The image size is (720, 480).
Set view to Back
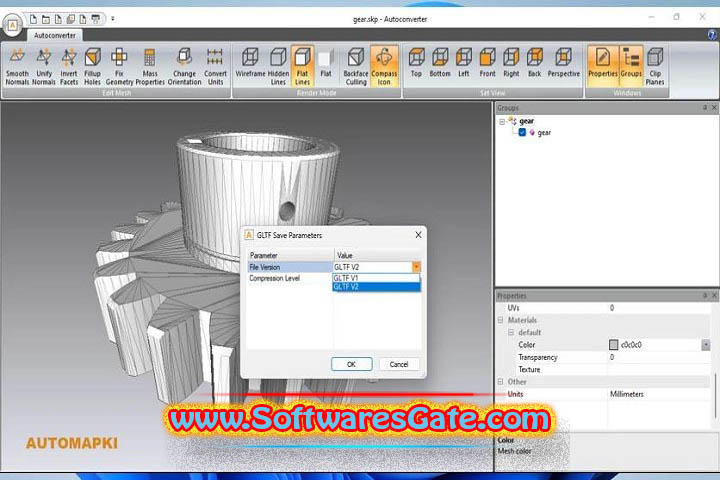coord(534,62)
